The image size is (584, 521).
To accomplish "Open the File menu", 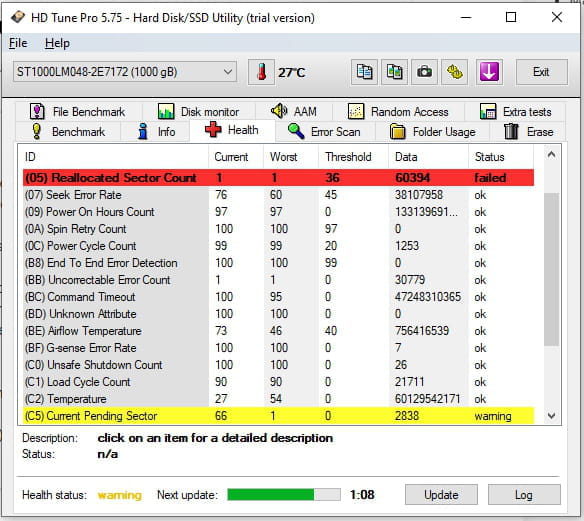I will (x=18, y=43).
